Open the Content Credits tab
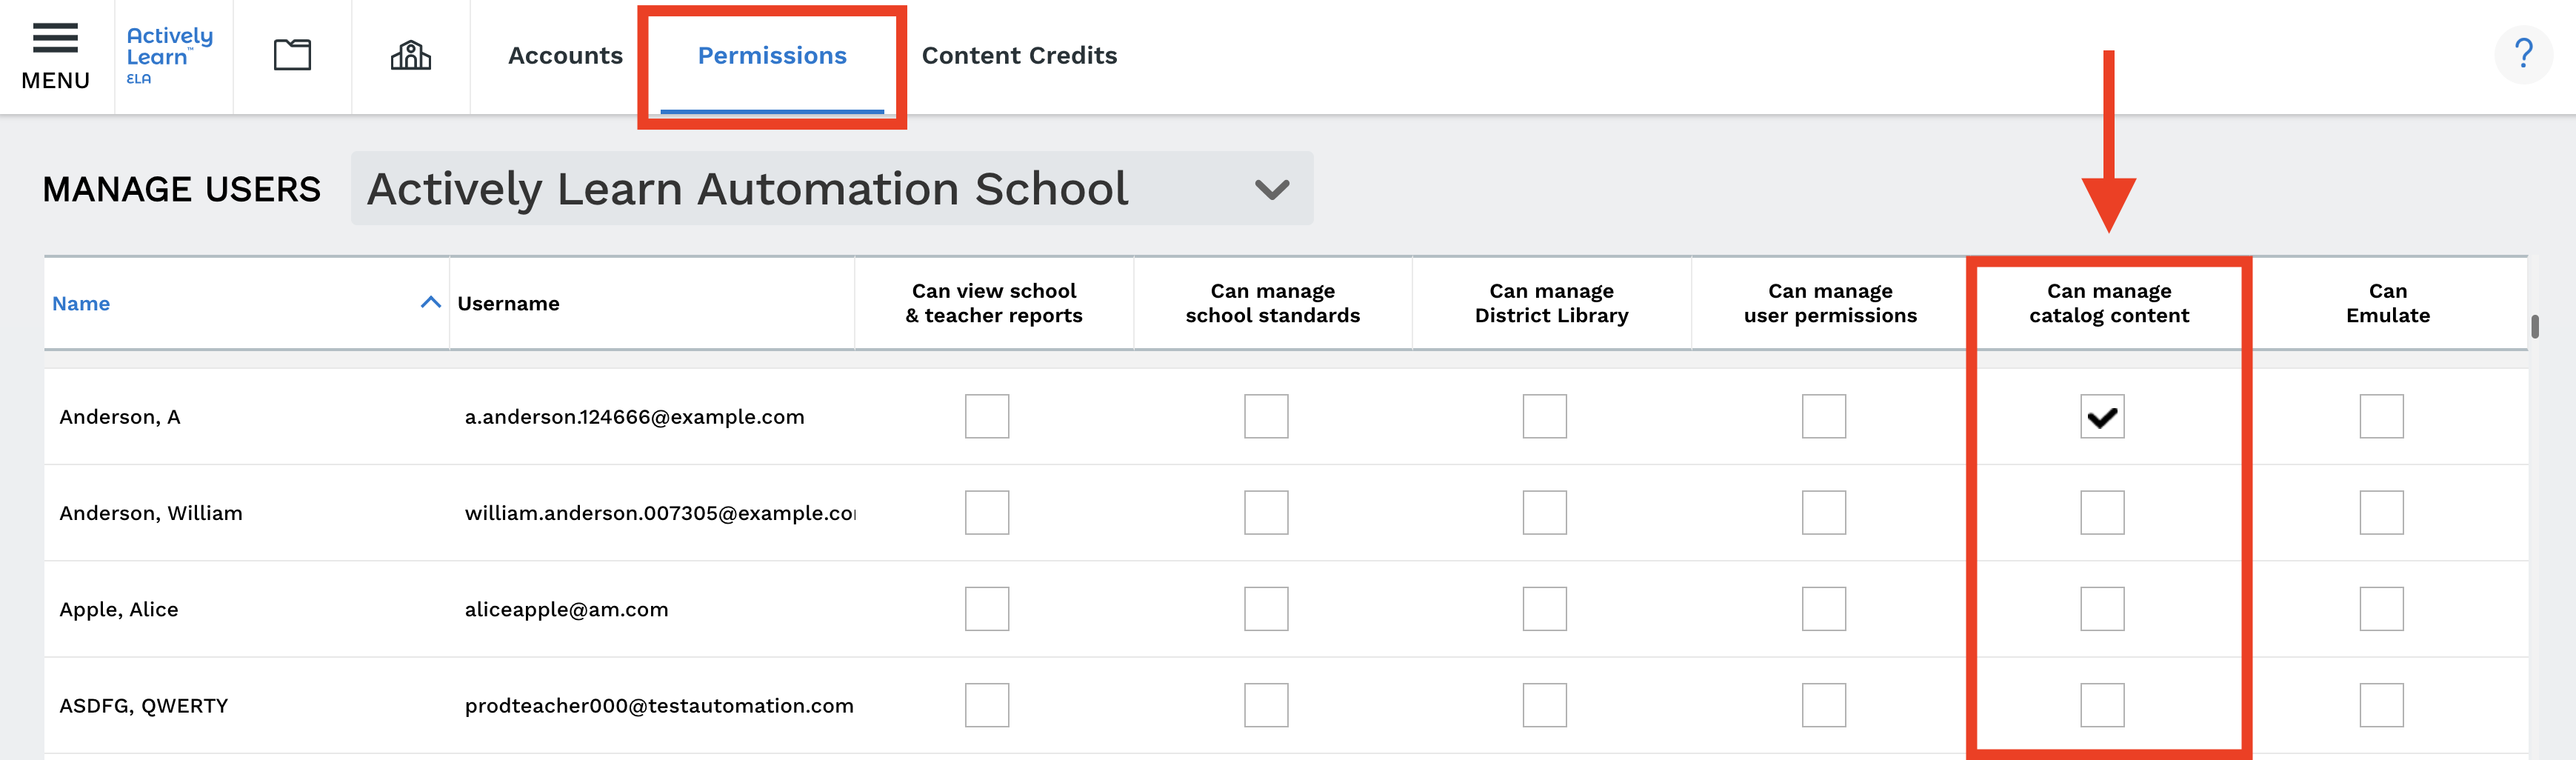The image size is (2576, 760). [1019, 56]
